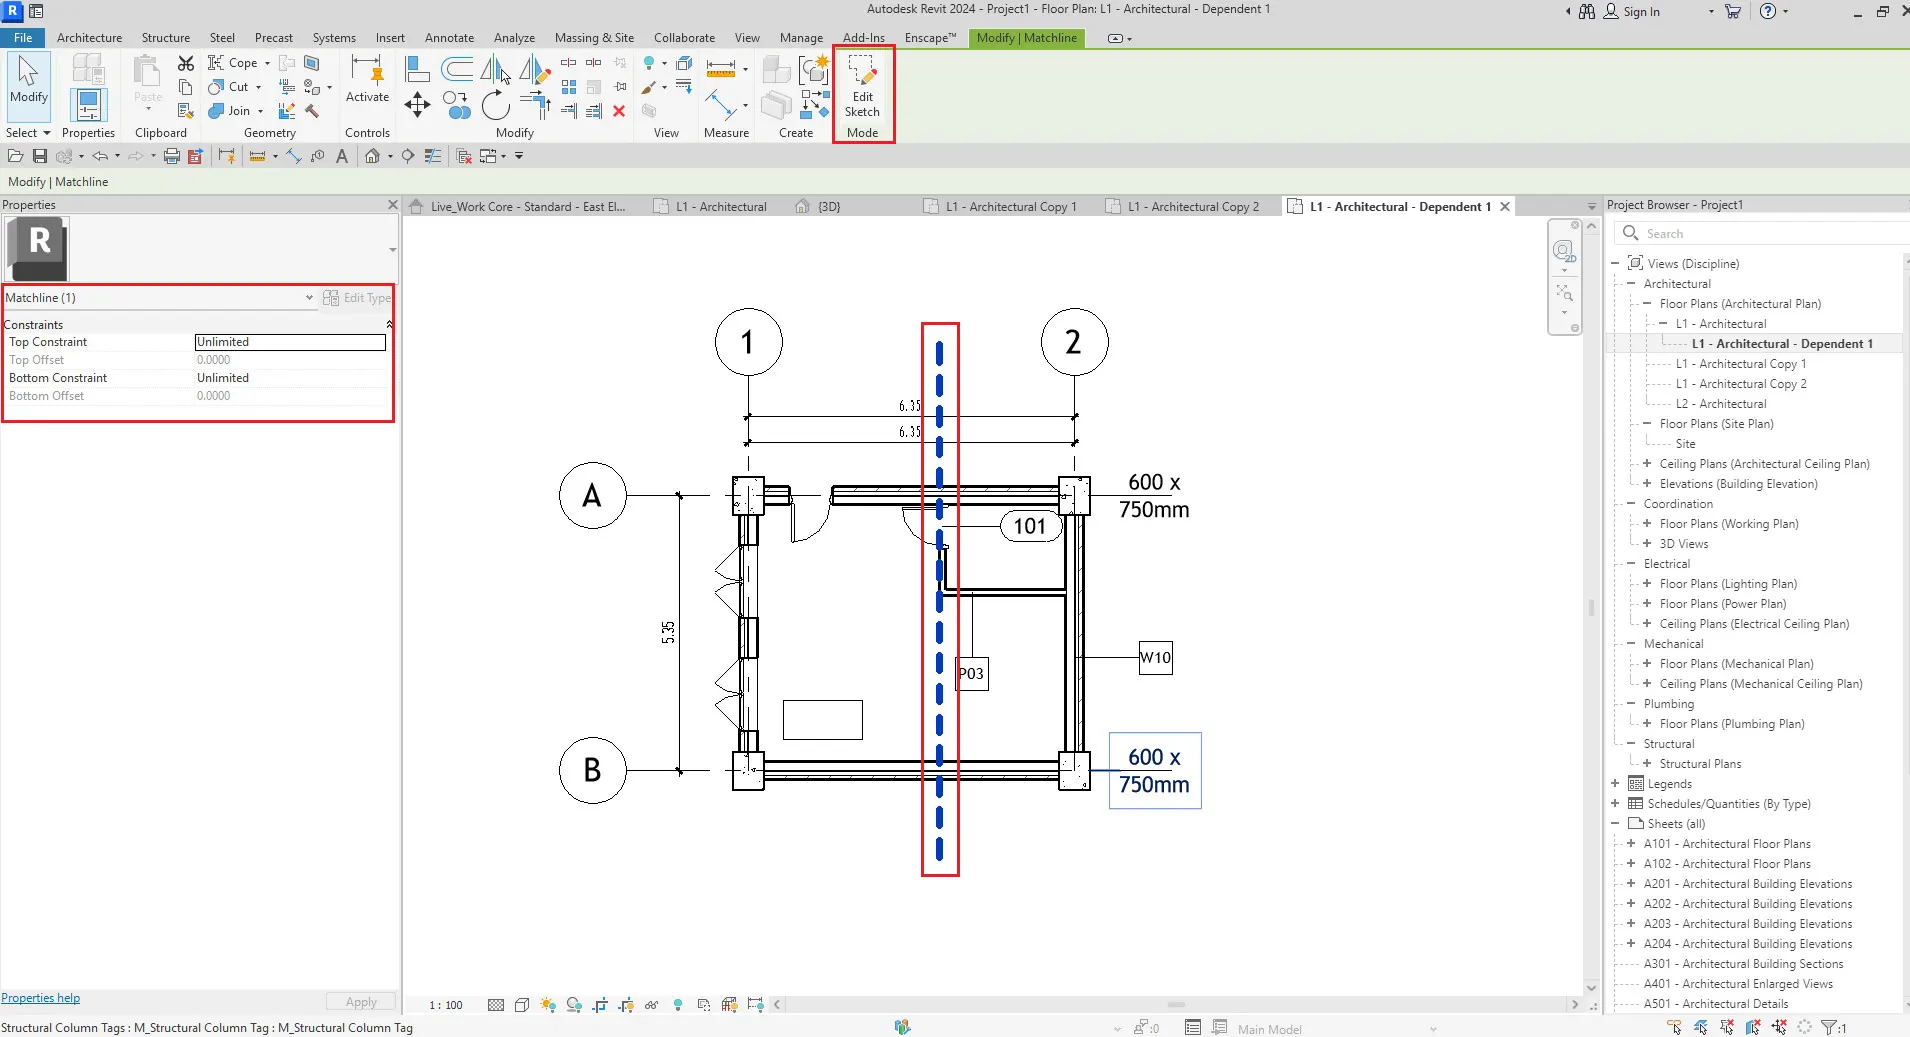Click the canvas horizontal scrollbar thumb

pyautogui.click(x=1176, y=1005)
